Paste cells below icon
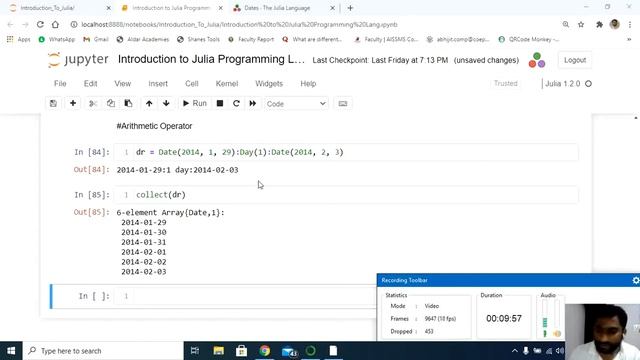Screen dimensions: 640x360 128,103
